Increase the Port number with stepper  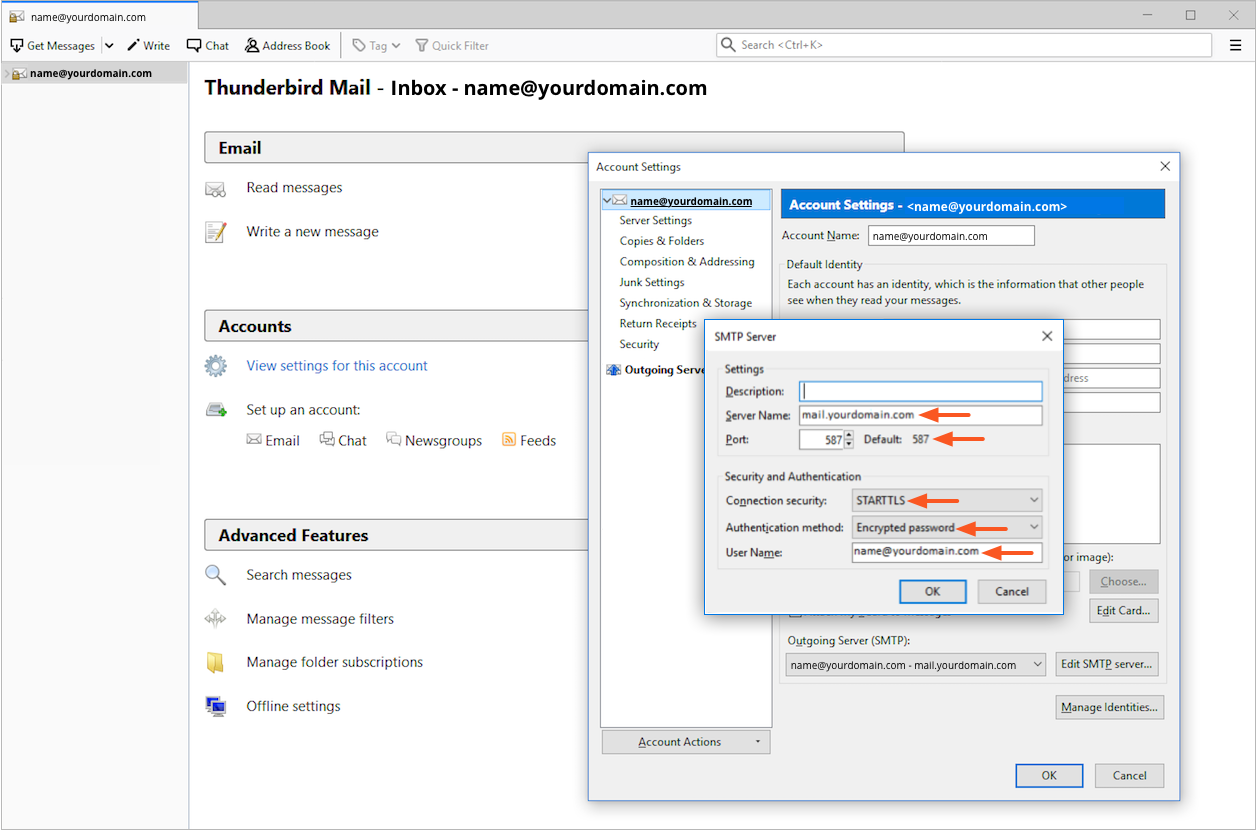coord(849,435)
